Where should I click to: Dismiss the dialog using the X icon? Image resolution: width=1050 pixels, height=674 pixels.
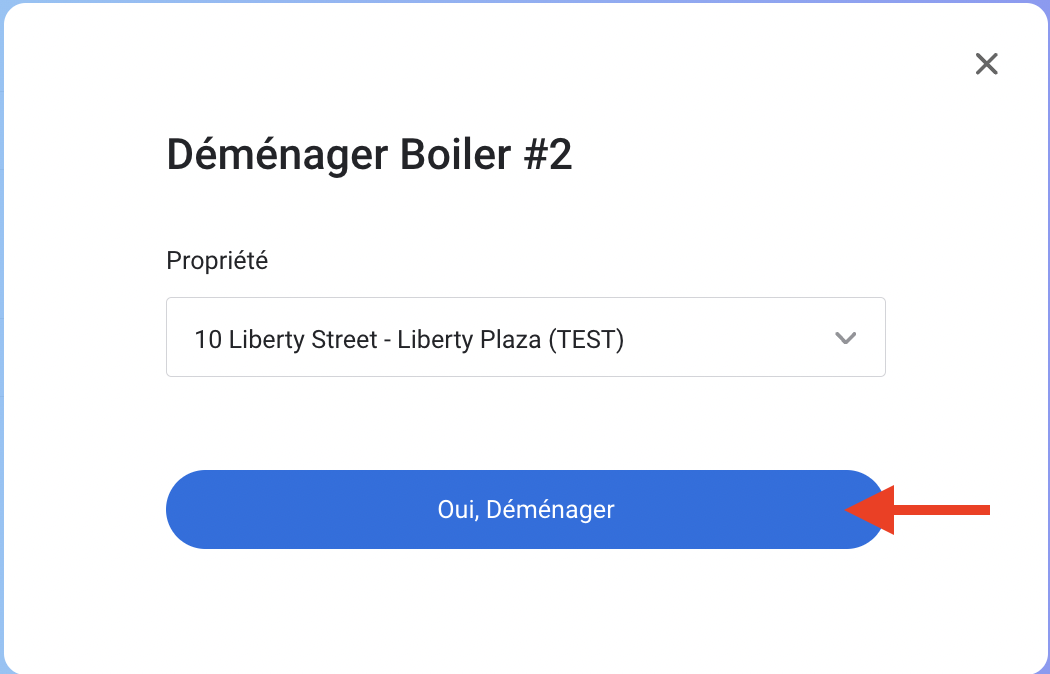click(987, 65)
